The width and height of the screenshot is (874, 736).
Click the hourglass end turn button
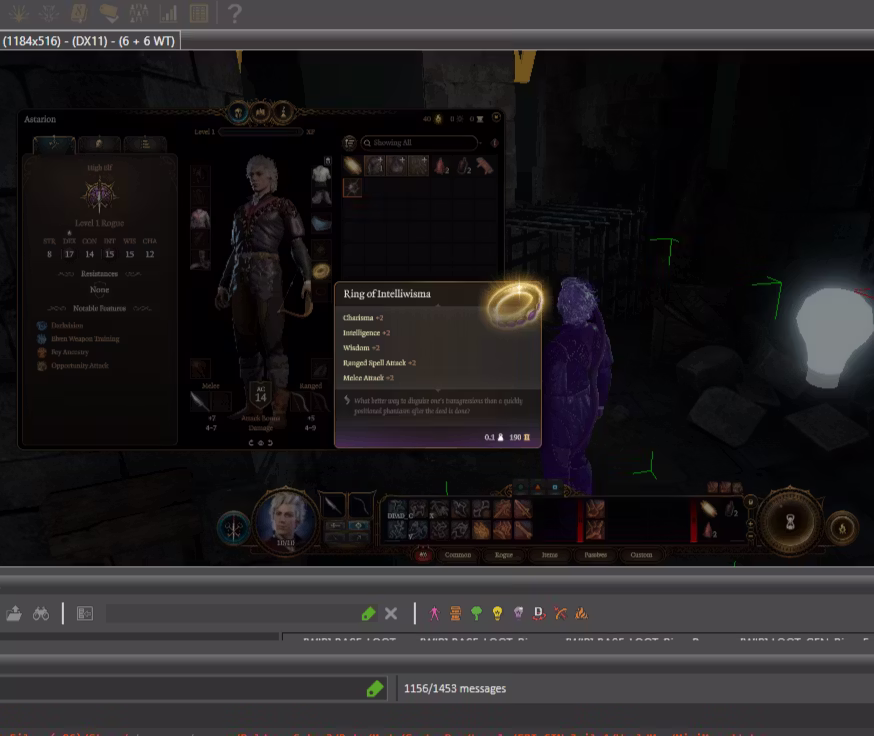coord(789,520)
